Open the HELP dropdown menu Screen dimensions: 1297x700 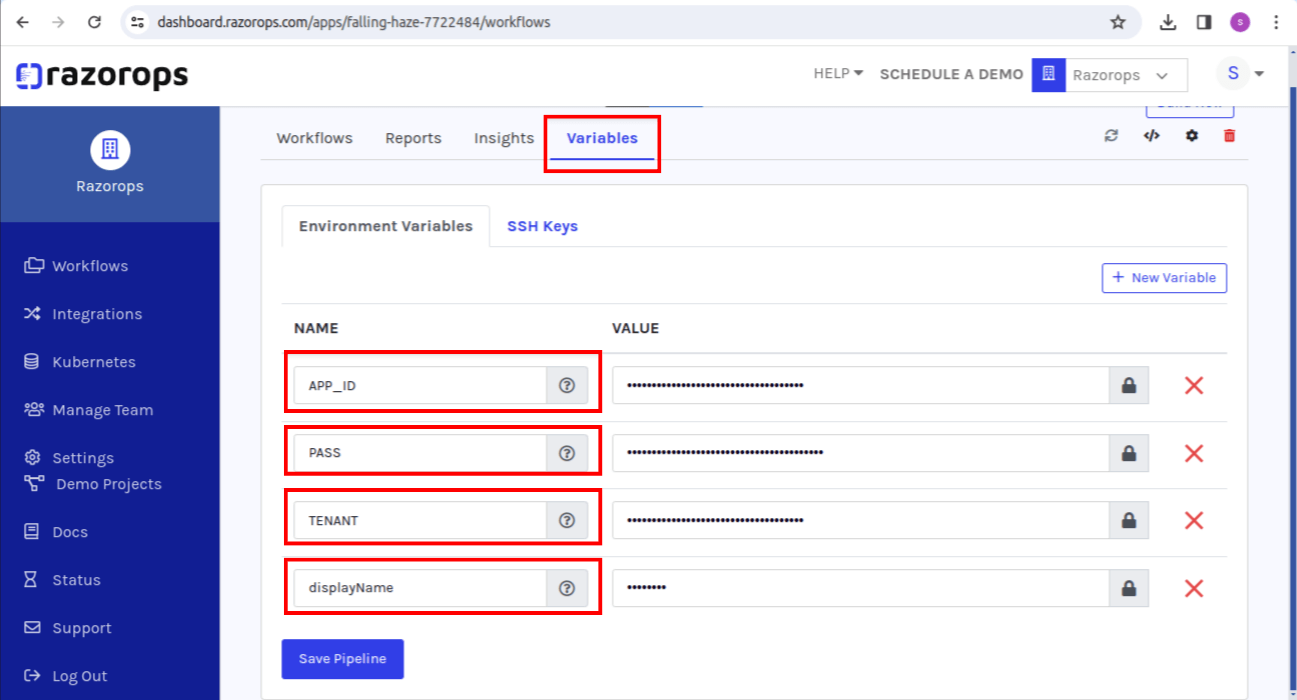837,73
